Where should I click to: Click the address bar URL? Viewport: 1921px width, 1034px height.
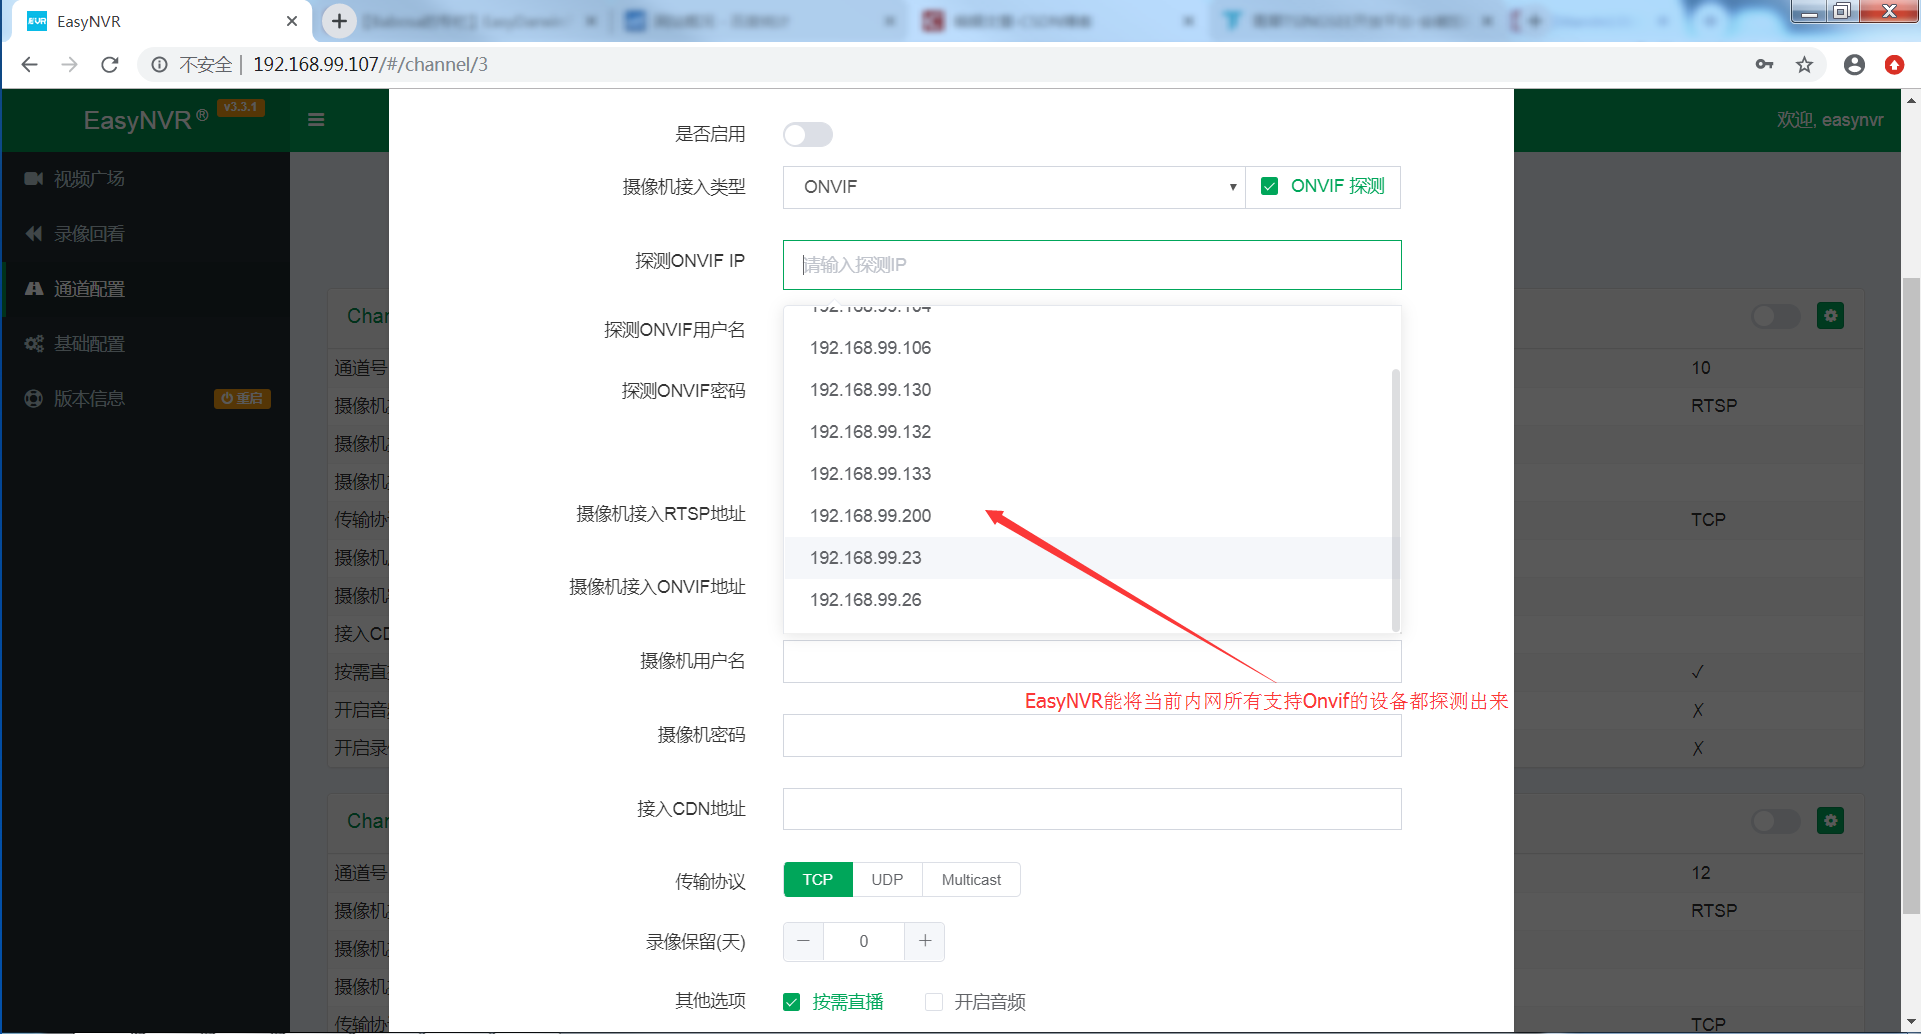point(370,65)
